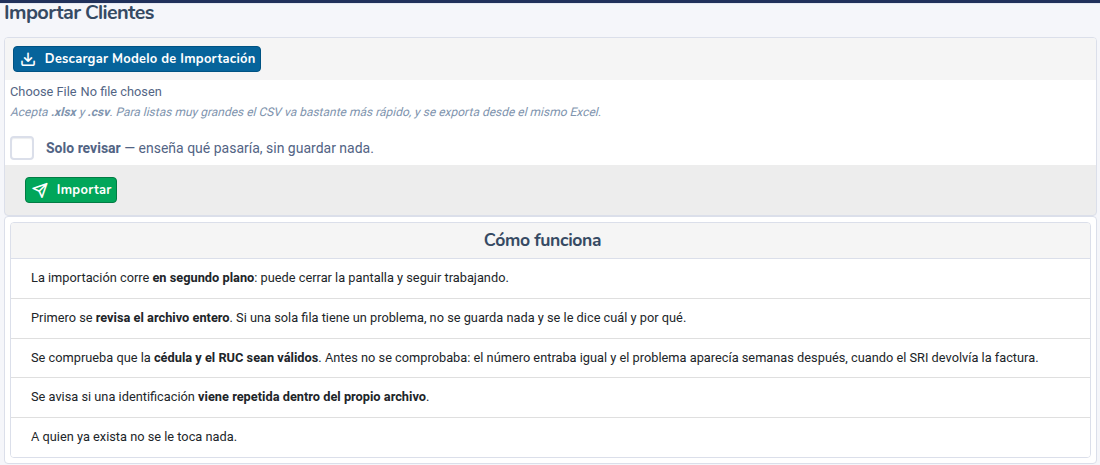Viewport: 1100px width, 465px height.
Task: Click the Importar Clientes page heading
Action: pyautogui.click(x=79, y=13)
